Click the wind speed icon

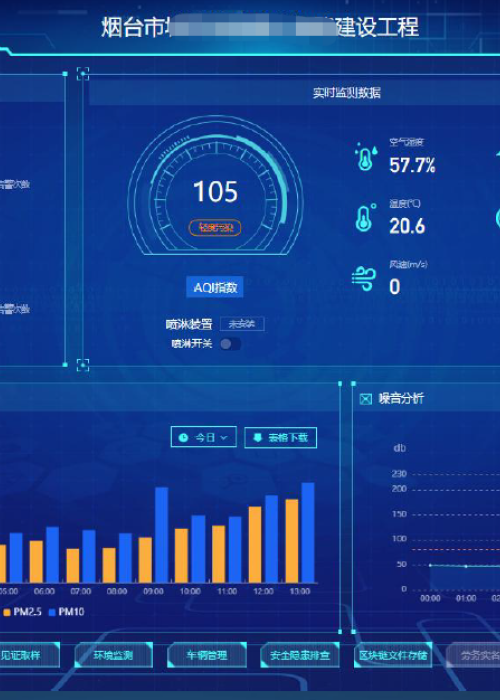click(x=364, y=279)
